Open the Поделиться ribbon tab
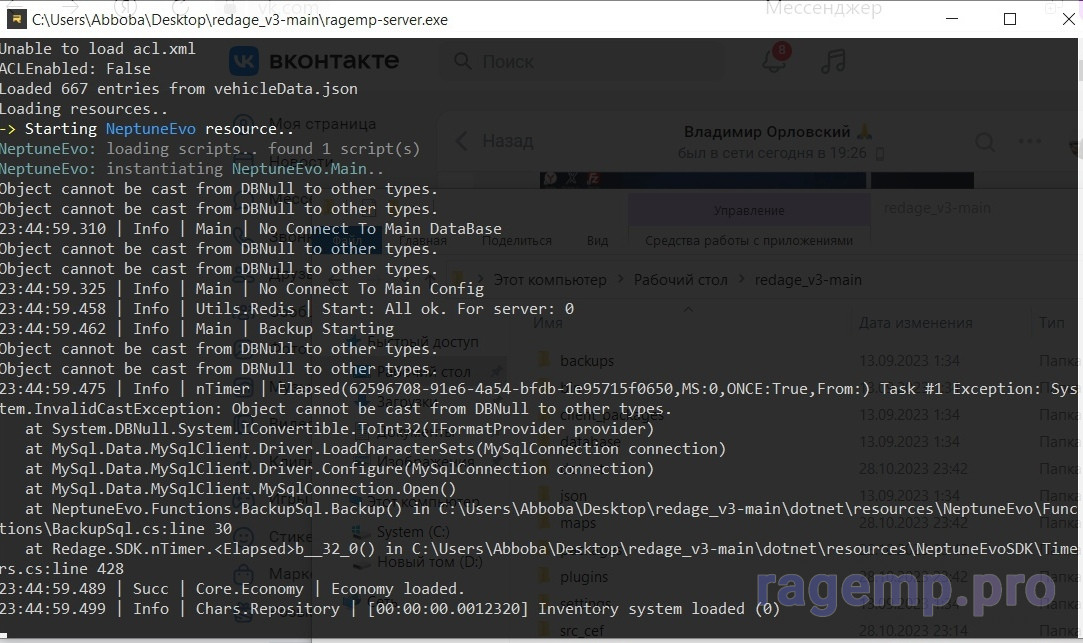1083x643 pixels. point(516,240)
